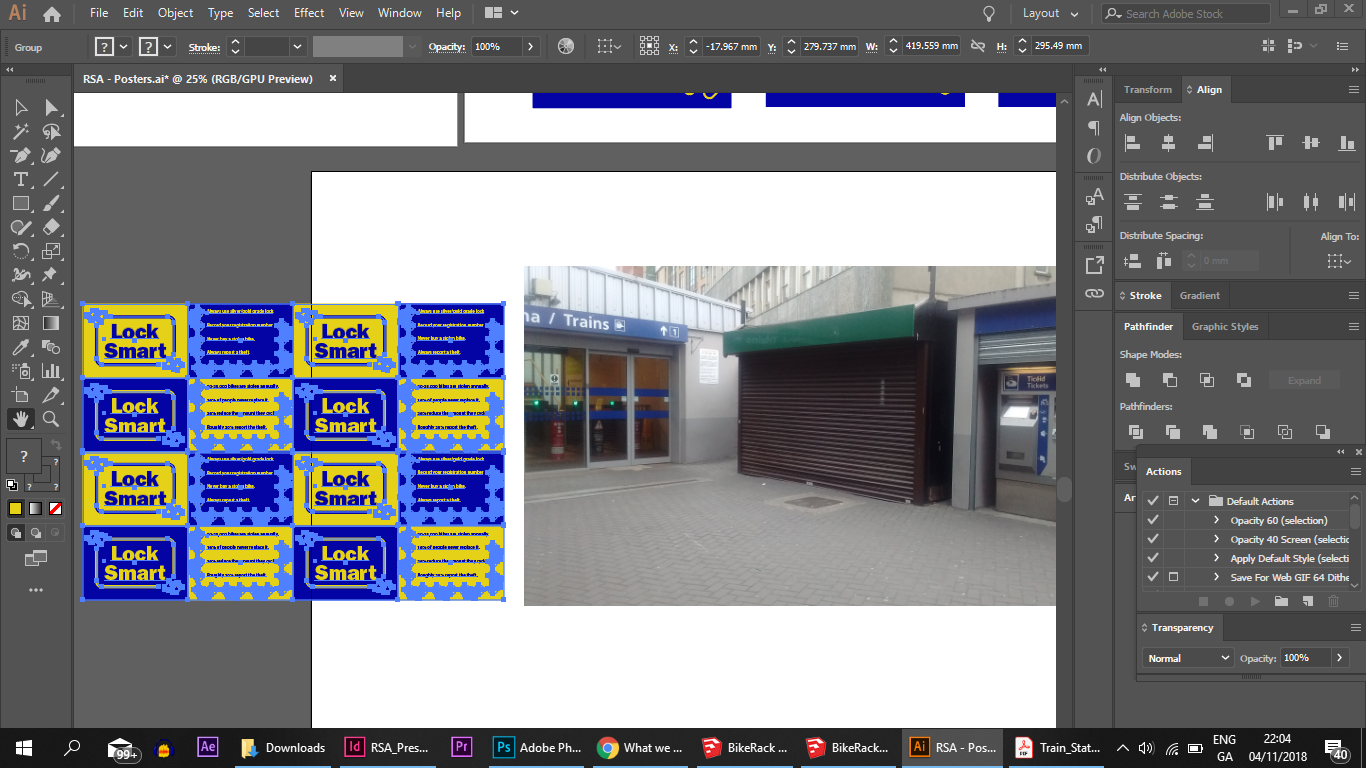
Task: Switch to the Graphic Styles tab
Action: tap(1225, 326)
